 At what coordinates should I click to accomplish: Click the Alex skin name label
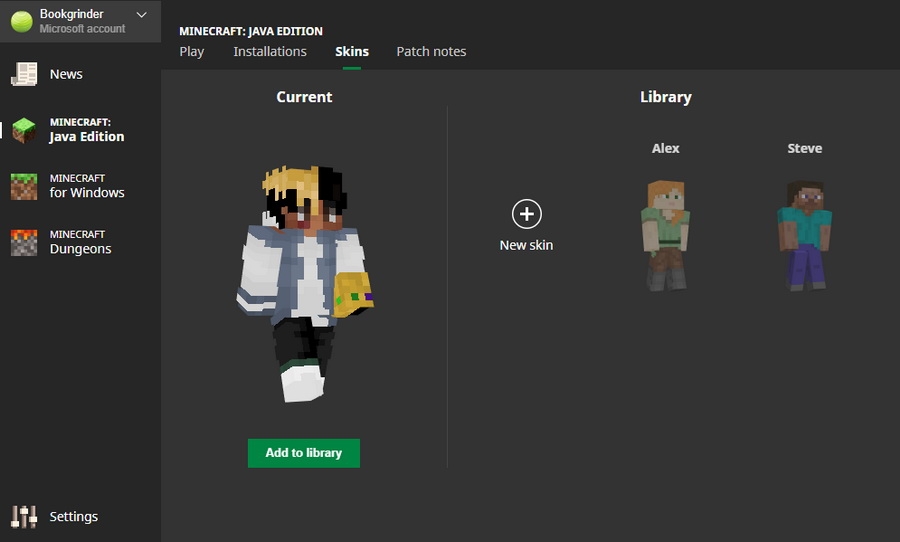(666, 148)
